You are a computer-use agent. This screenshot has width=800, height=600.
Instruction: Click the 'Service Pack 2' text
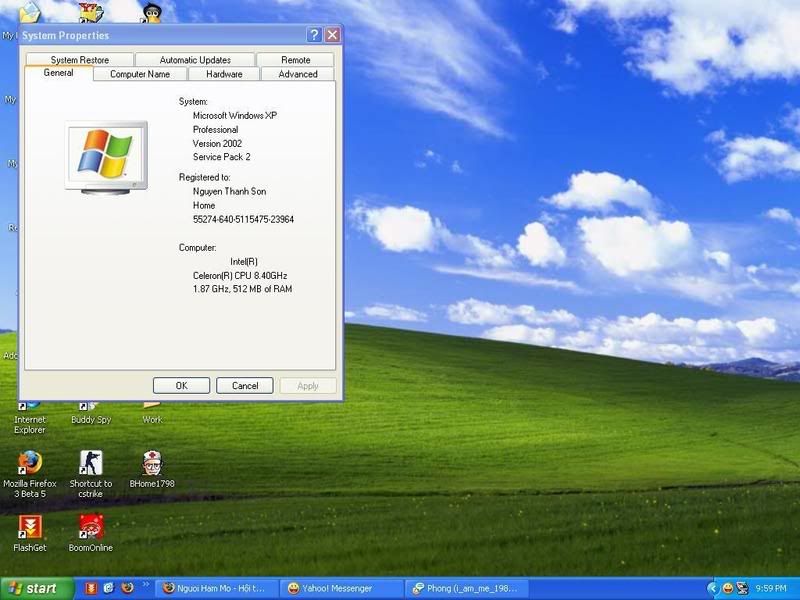[221, 157]
